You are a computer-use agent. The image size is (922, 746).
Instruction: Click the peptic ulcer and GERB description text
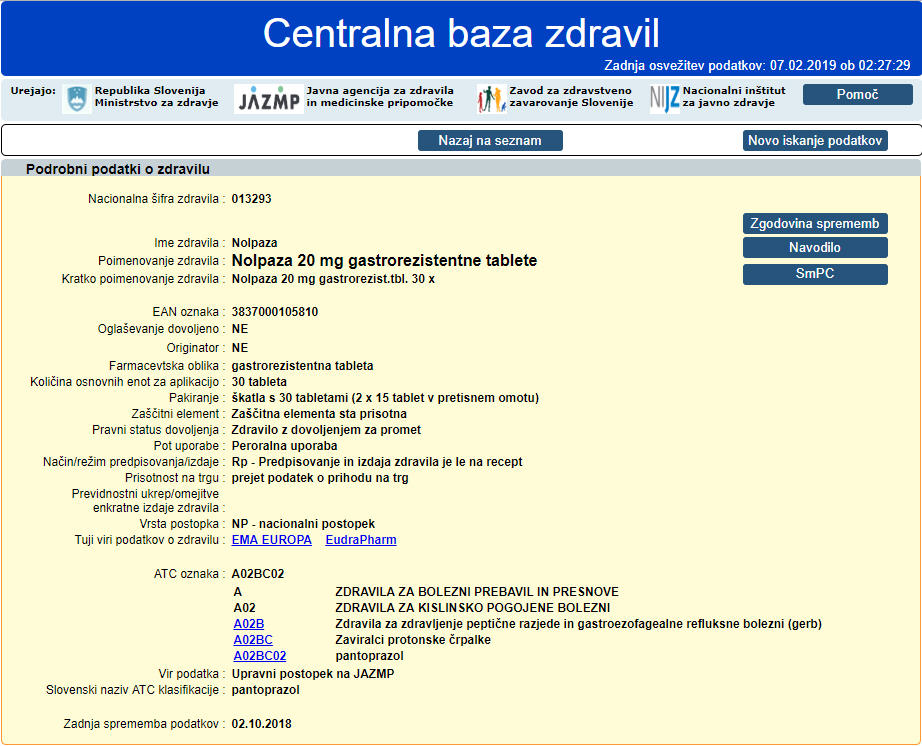coord(579,624)
